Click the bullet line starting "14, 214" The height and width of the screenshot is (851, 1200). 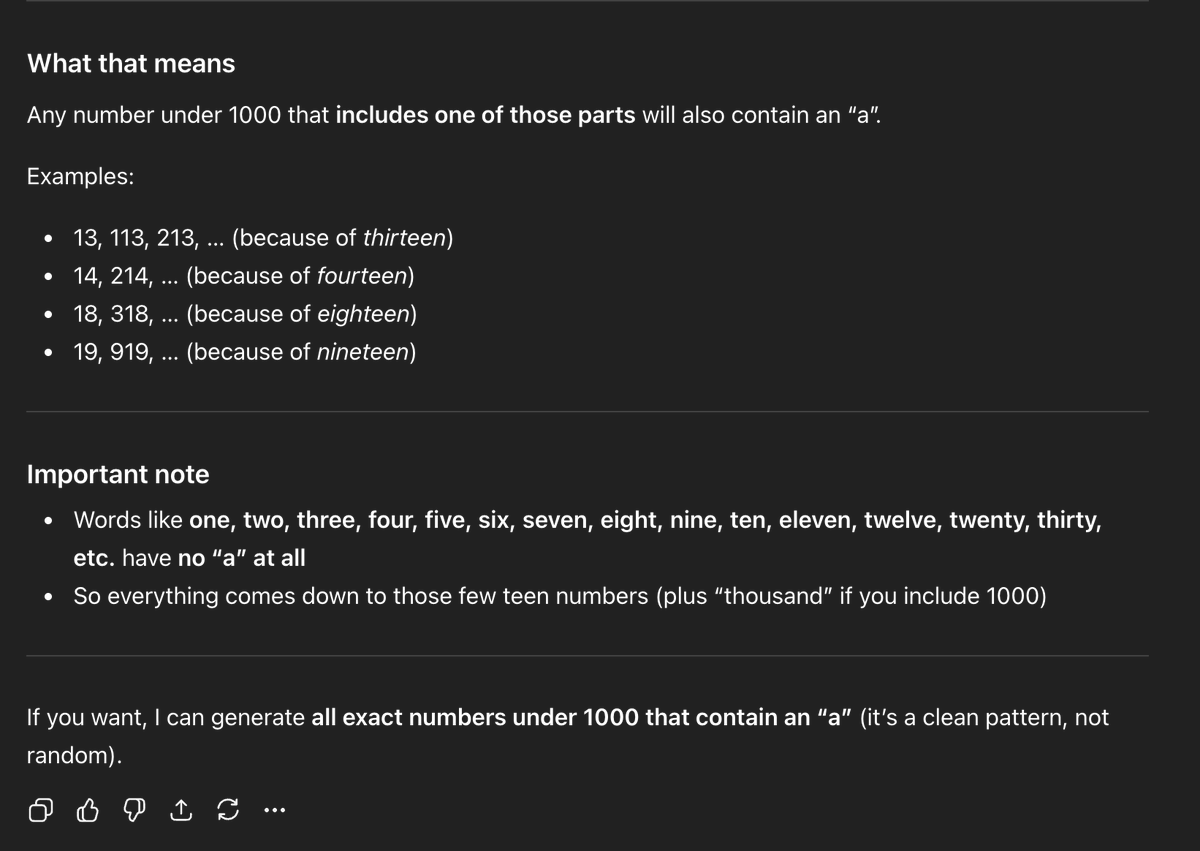click(x=243, y=276)
